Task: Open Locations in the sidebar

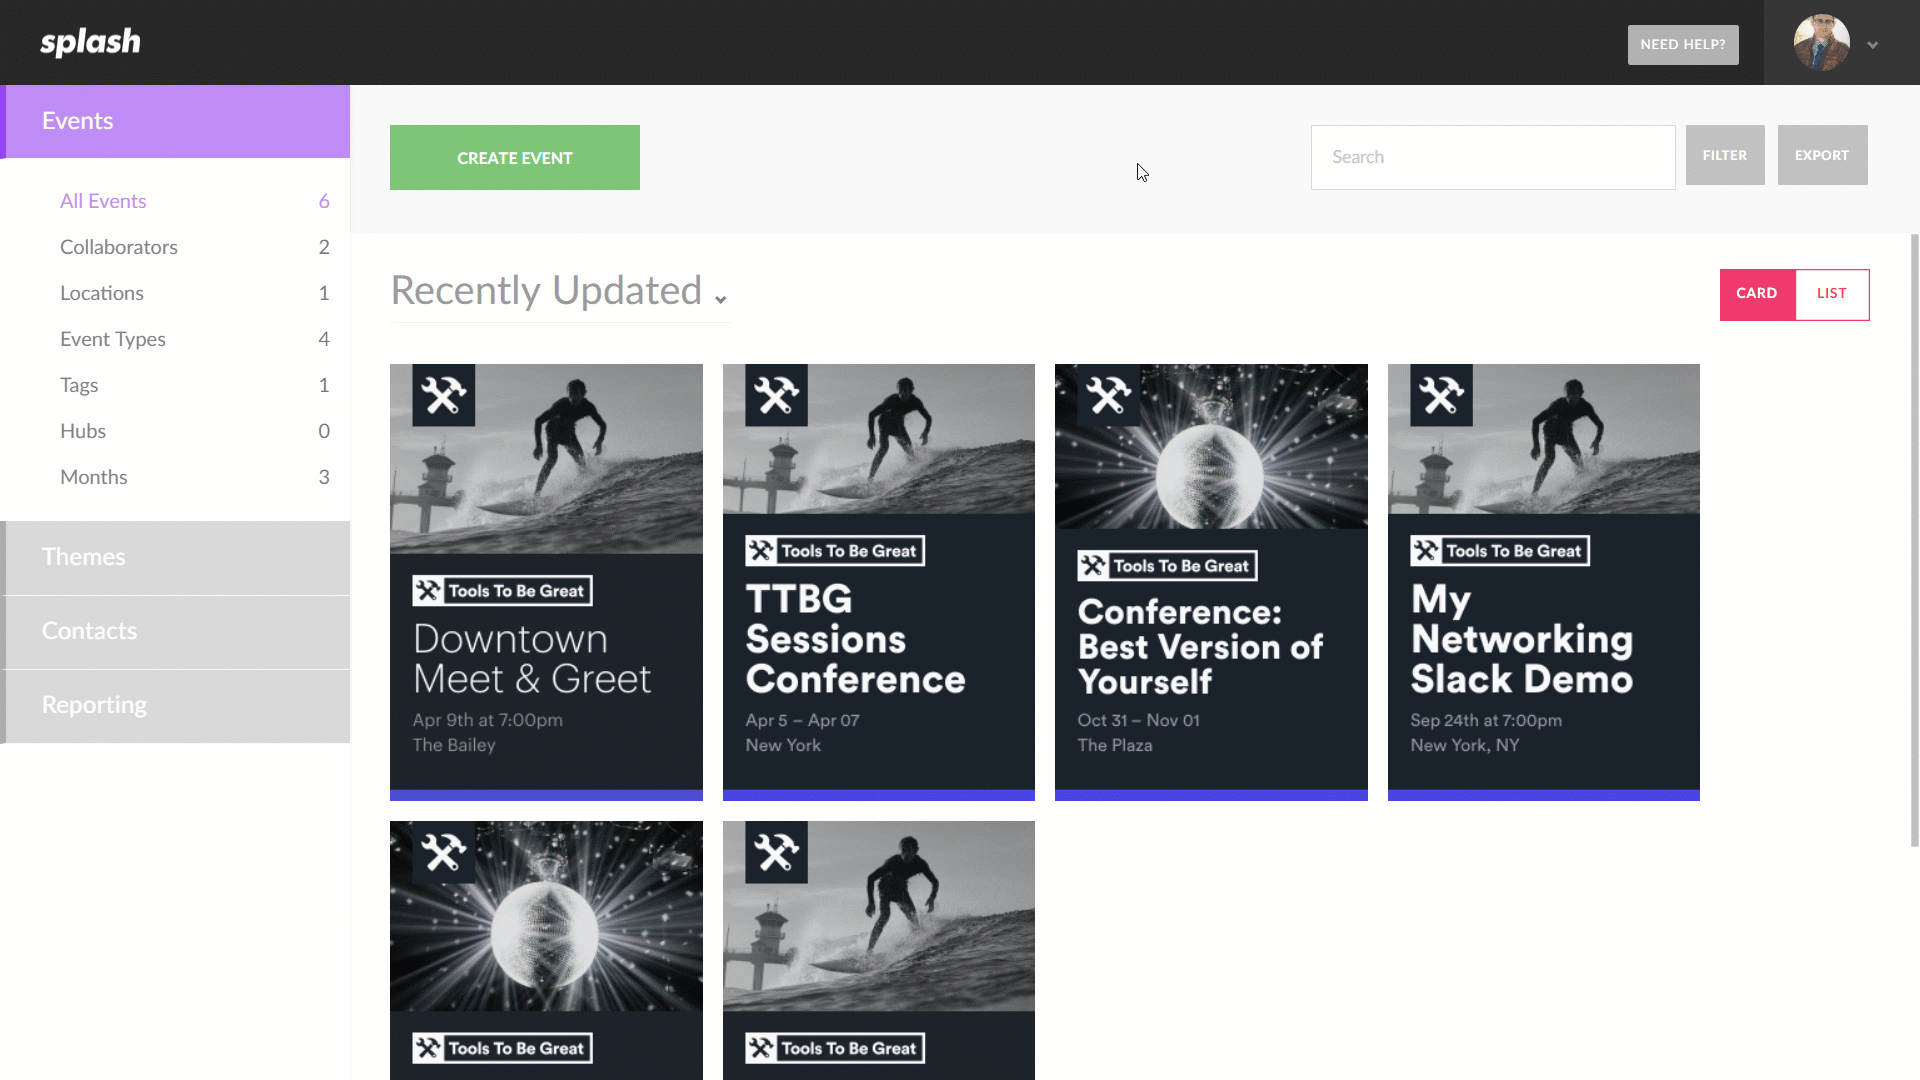Action: point(193,293)
